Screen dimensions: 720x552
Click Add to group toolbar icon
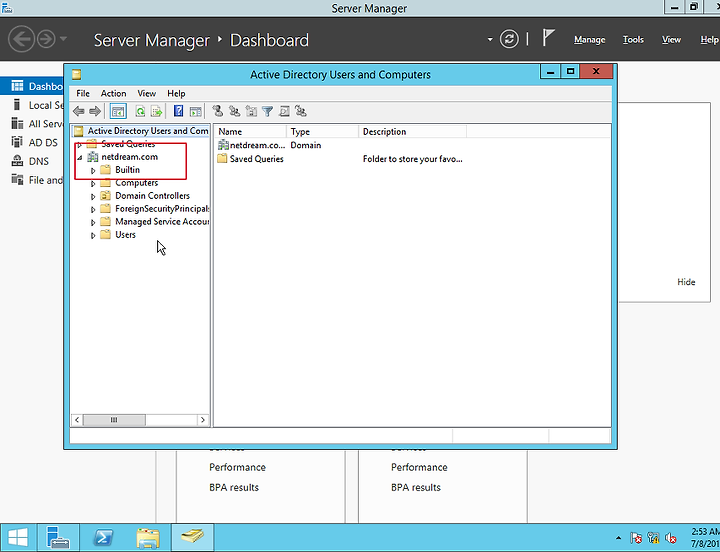(301, 111)
